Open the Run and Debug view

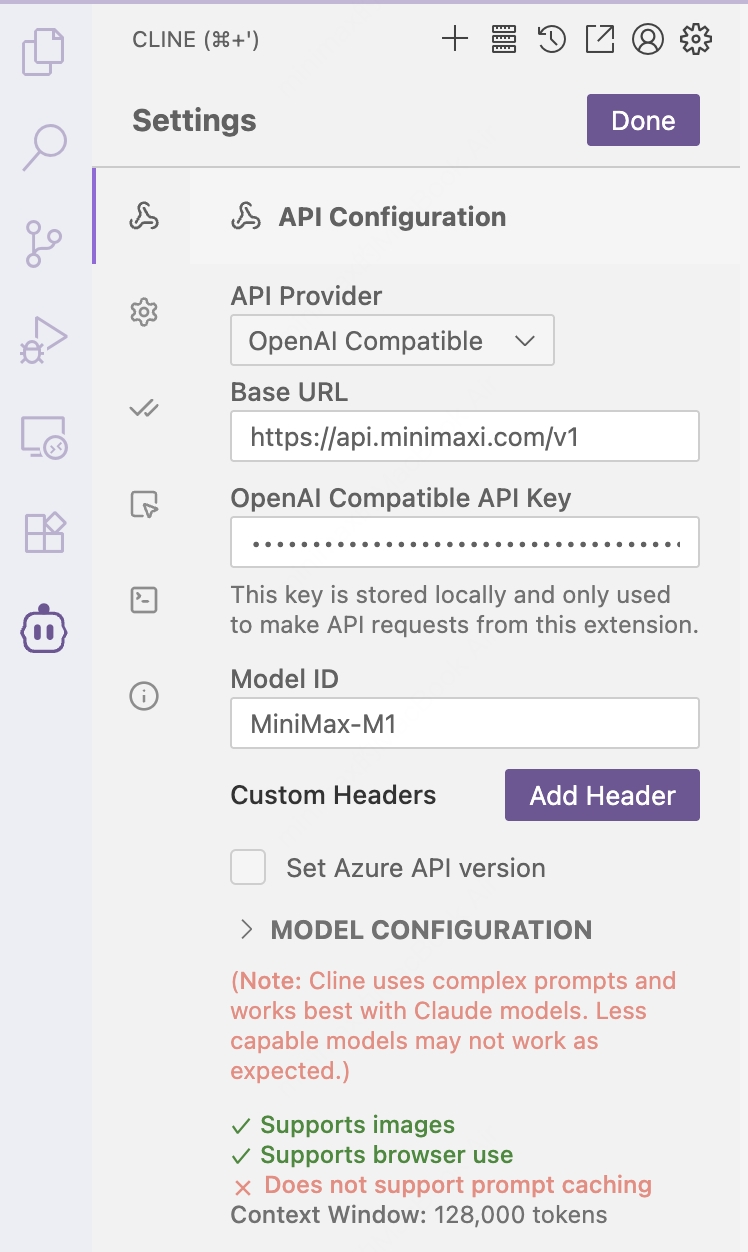[x=44, y=340]
